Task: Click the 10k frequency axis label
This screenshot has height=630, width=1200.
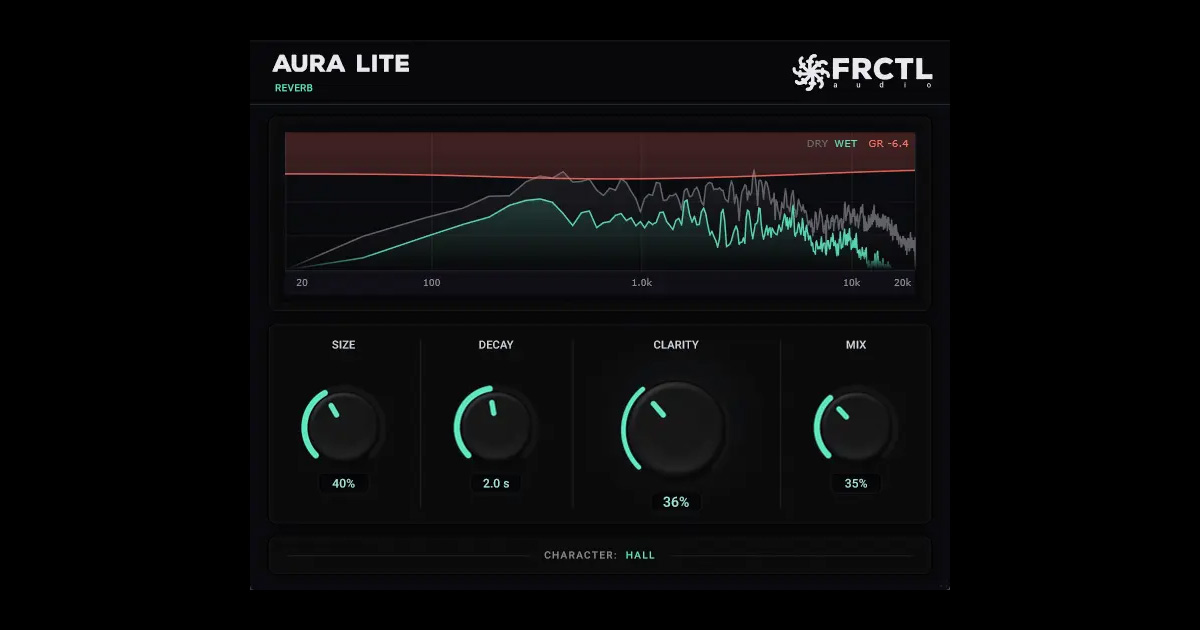Action: 851,283
